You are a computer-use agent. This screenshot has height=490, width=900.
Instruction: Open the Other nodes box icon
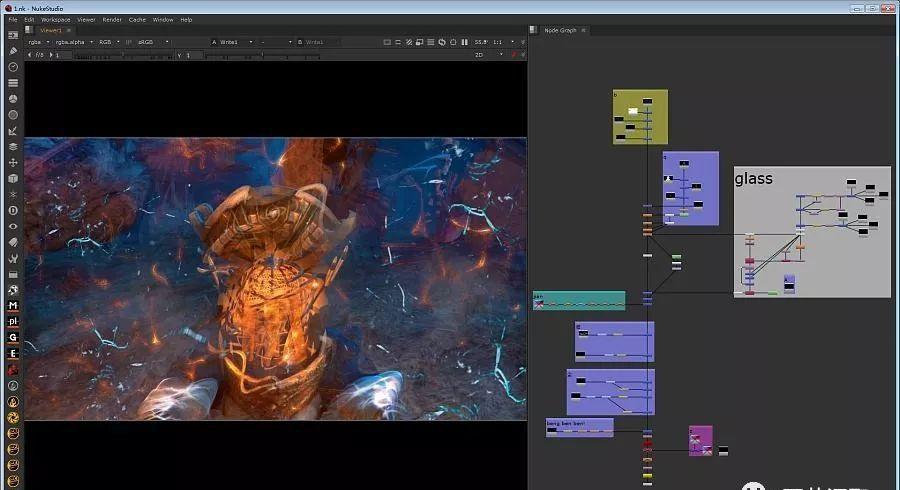13,274
